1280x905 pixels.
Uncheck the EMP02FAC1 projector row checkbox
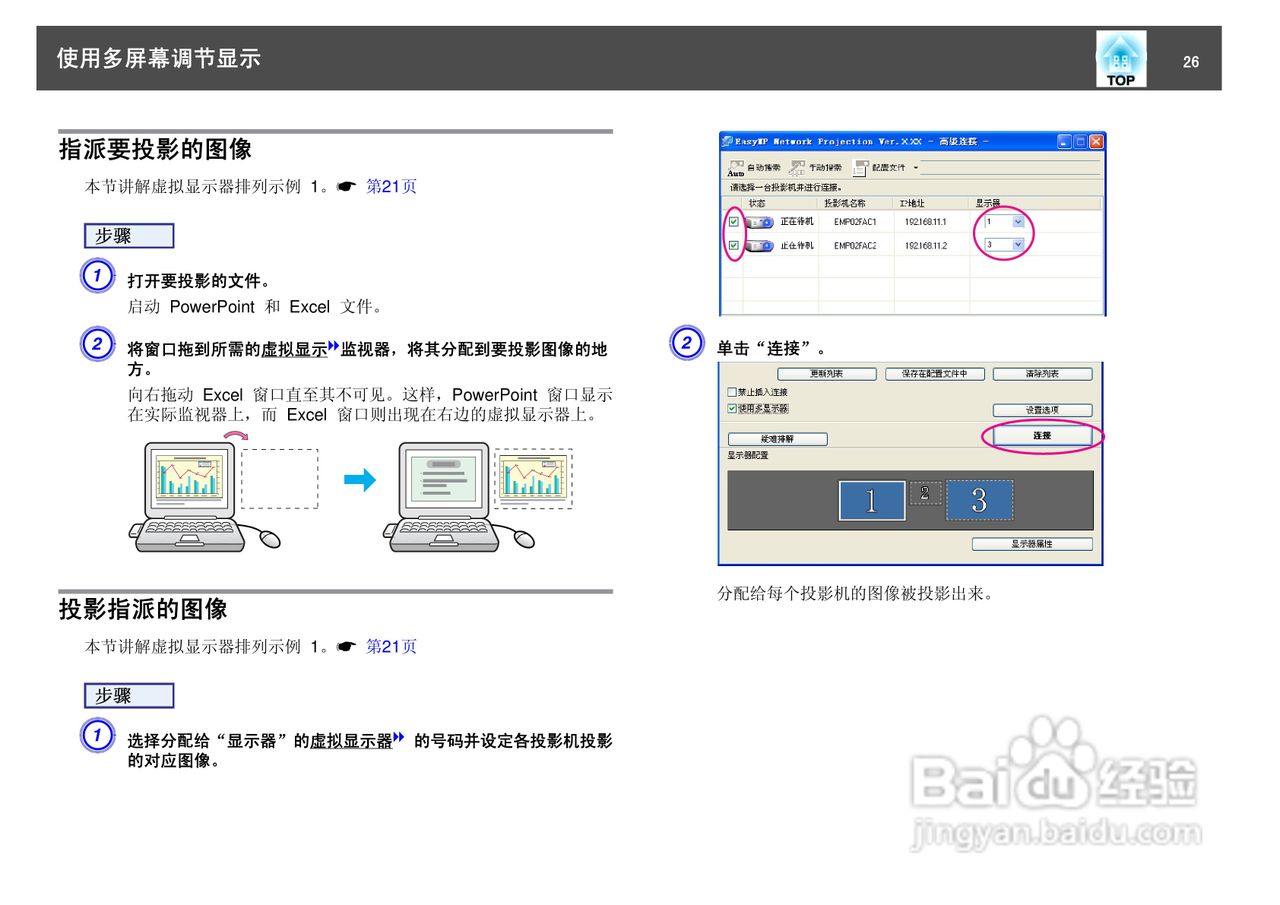pyautogui.click(x=732, y=221)
